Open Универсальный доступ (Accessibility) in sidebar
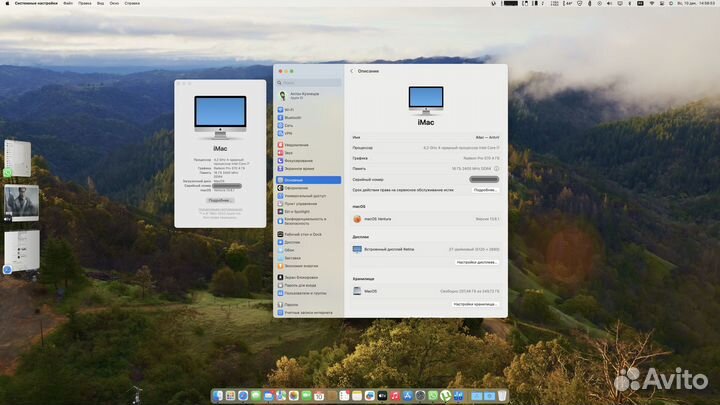This screenshot has height=405, width=720. [309, 196]
